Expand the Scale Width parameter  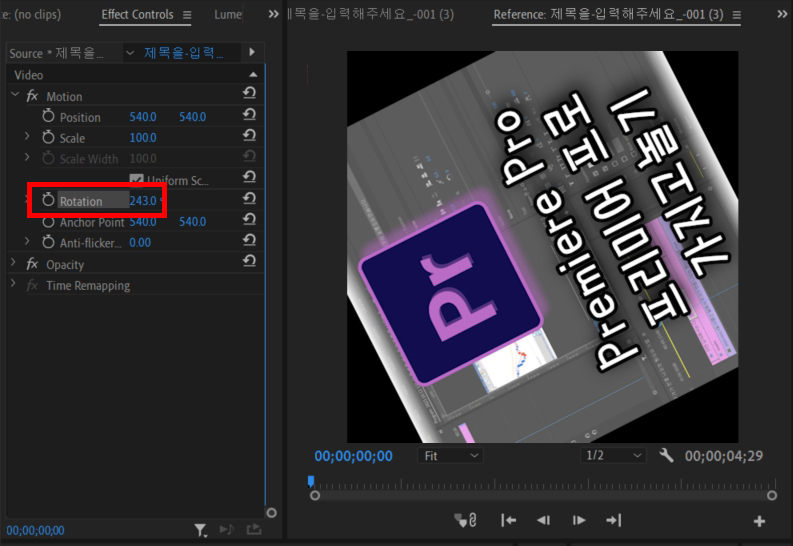coord(27,157)
